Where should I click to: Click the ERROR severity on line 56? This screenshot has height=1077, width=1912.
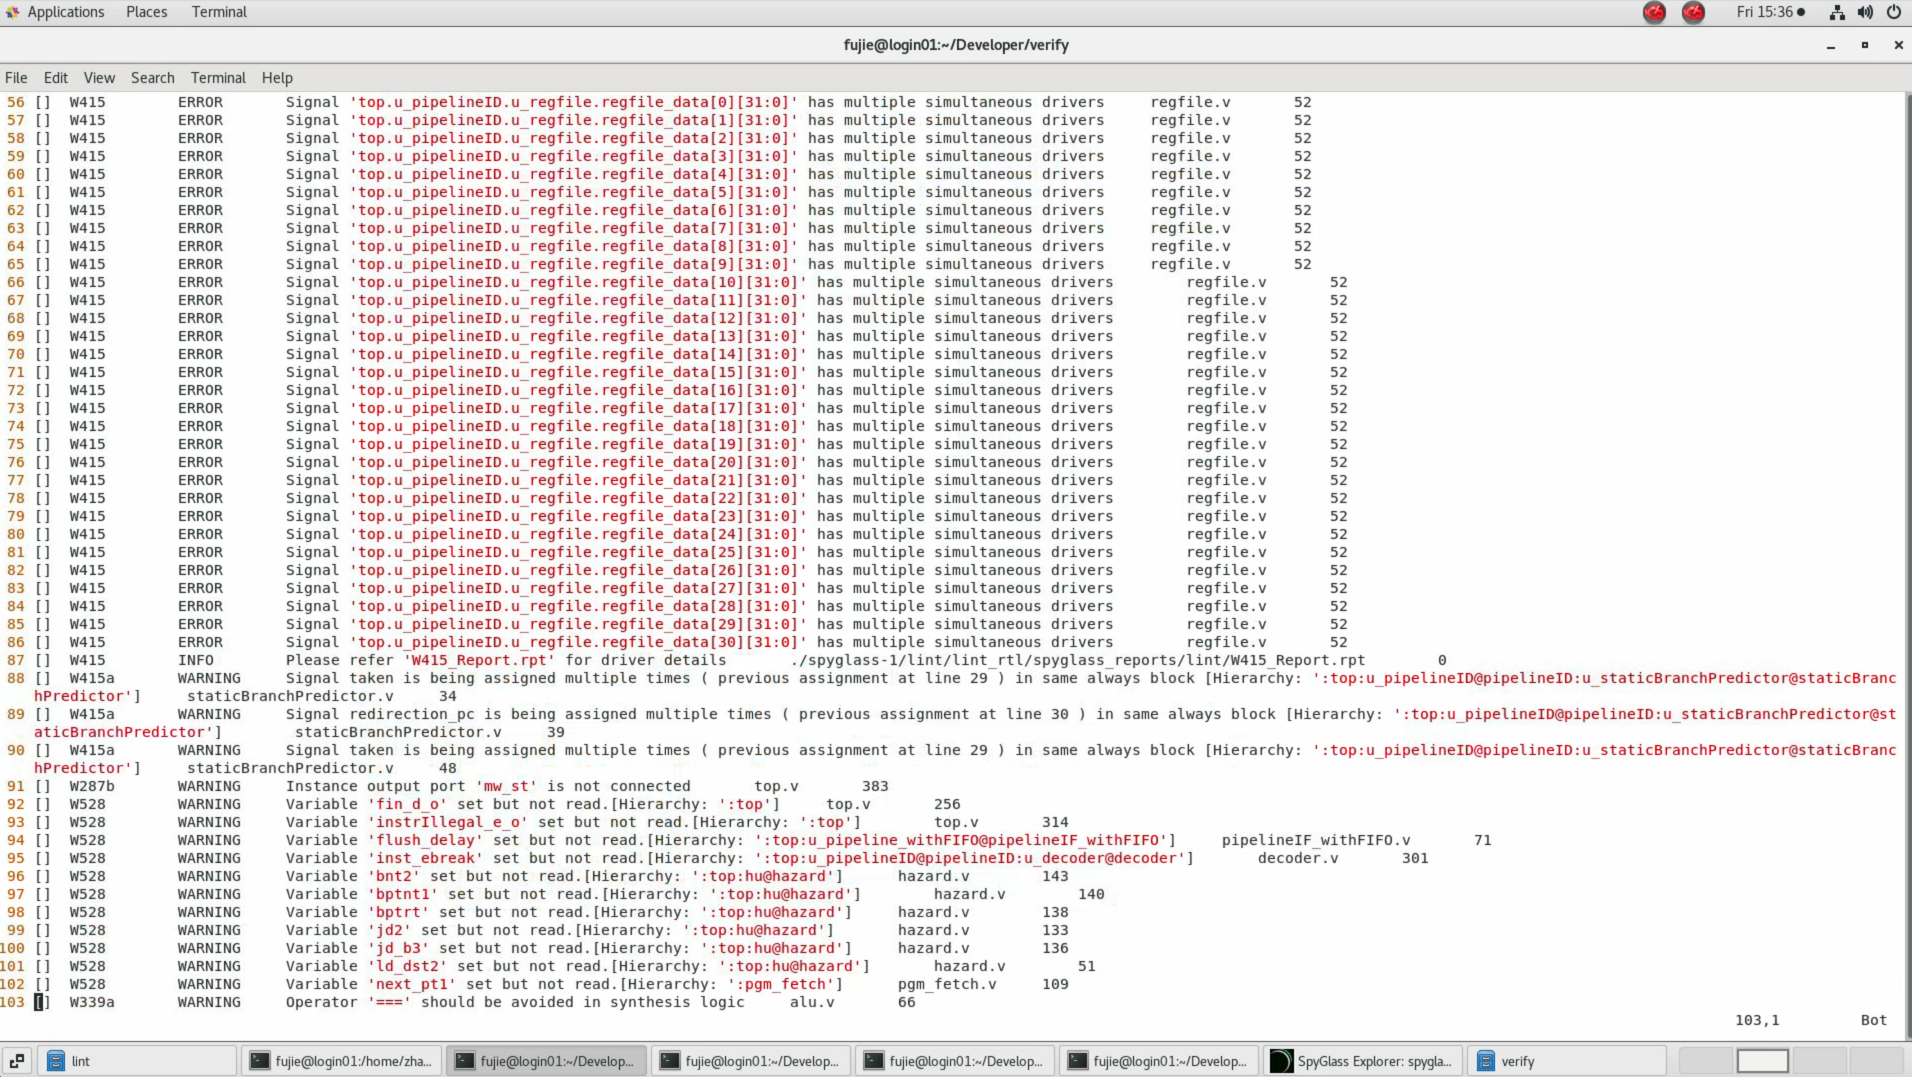coord(200,102)
